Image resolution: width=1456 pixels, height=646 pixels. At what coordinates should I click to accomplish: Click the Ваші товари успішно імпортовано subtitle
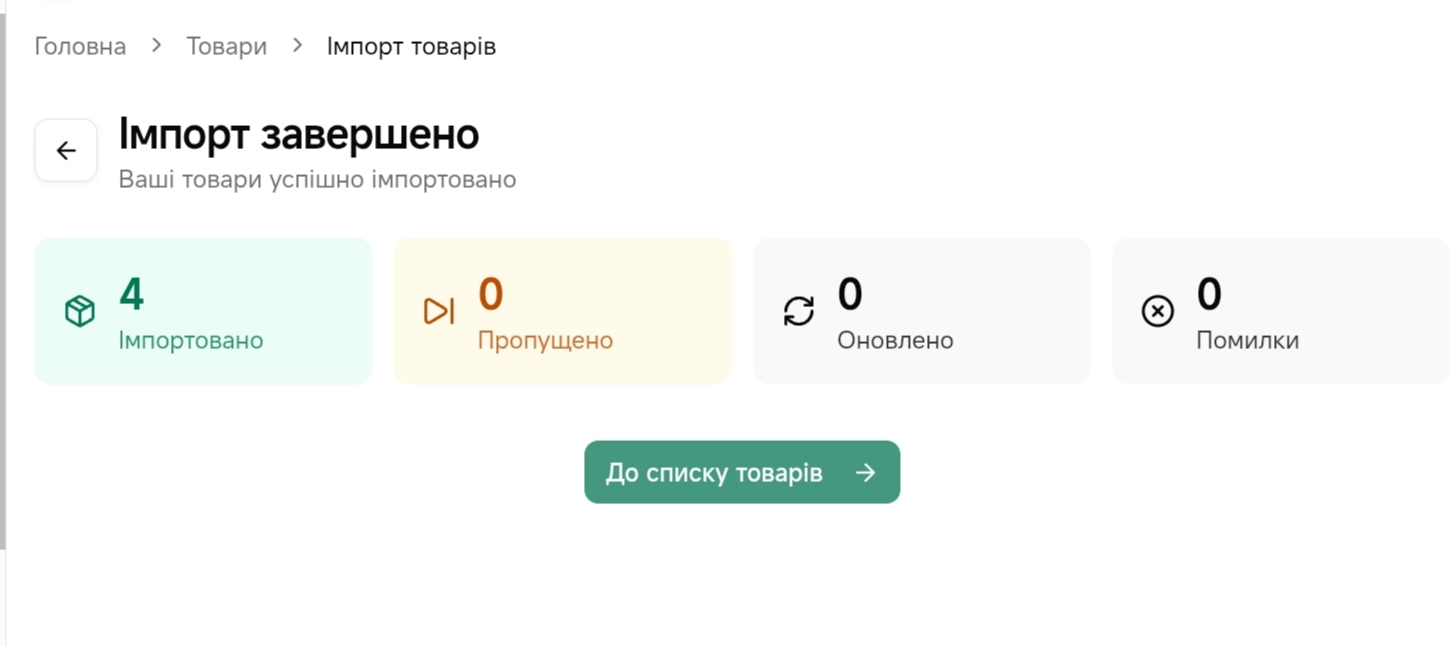317,180
